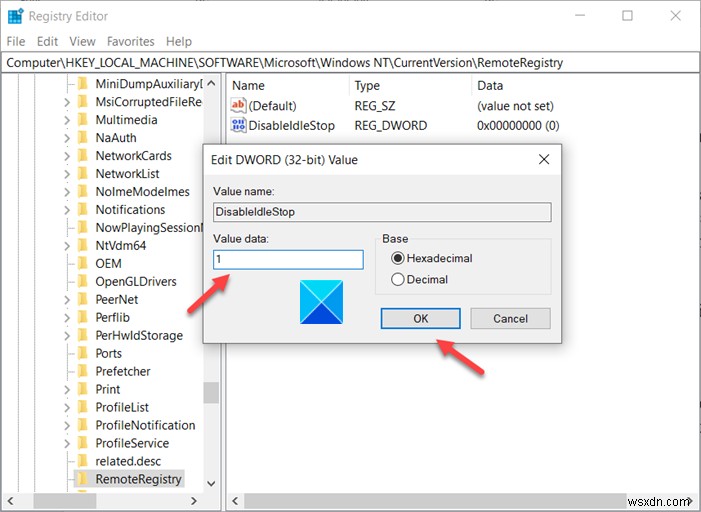Select the PeerNet folder icon

click(83, 299)
